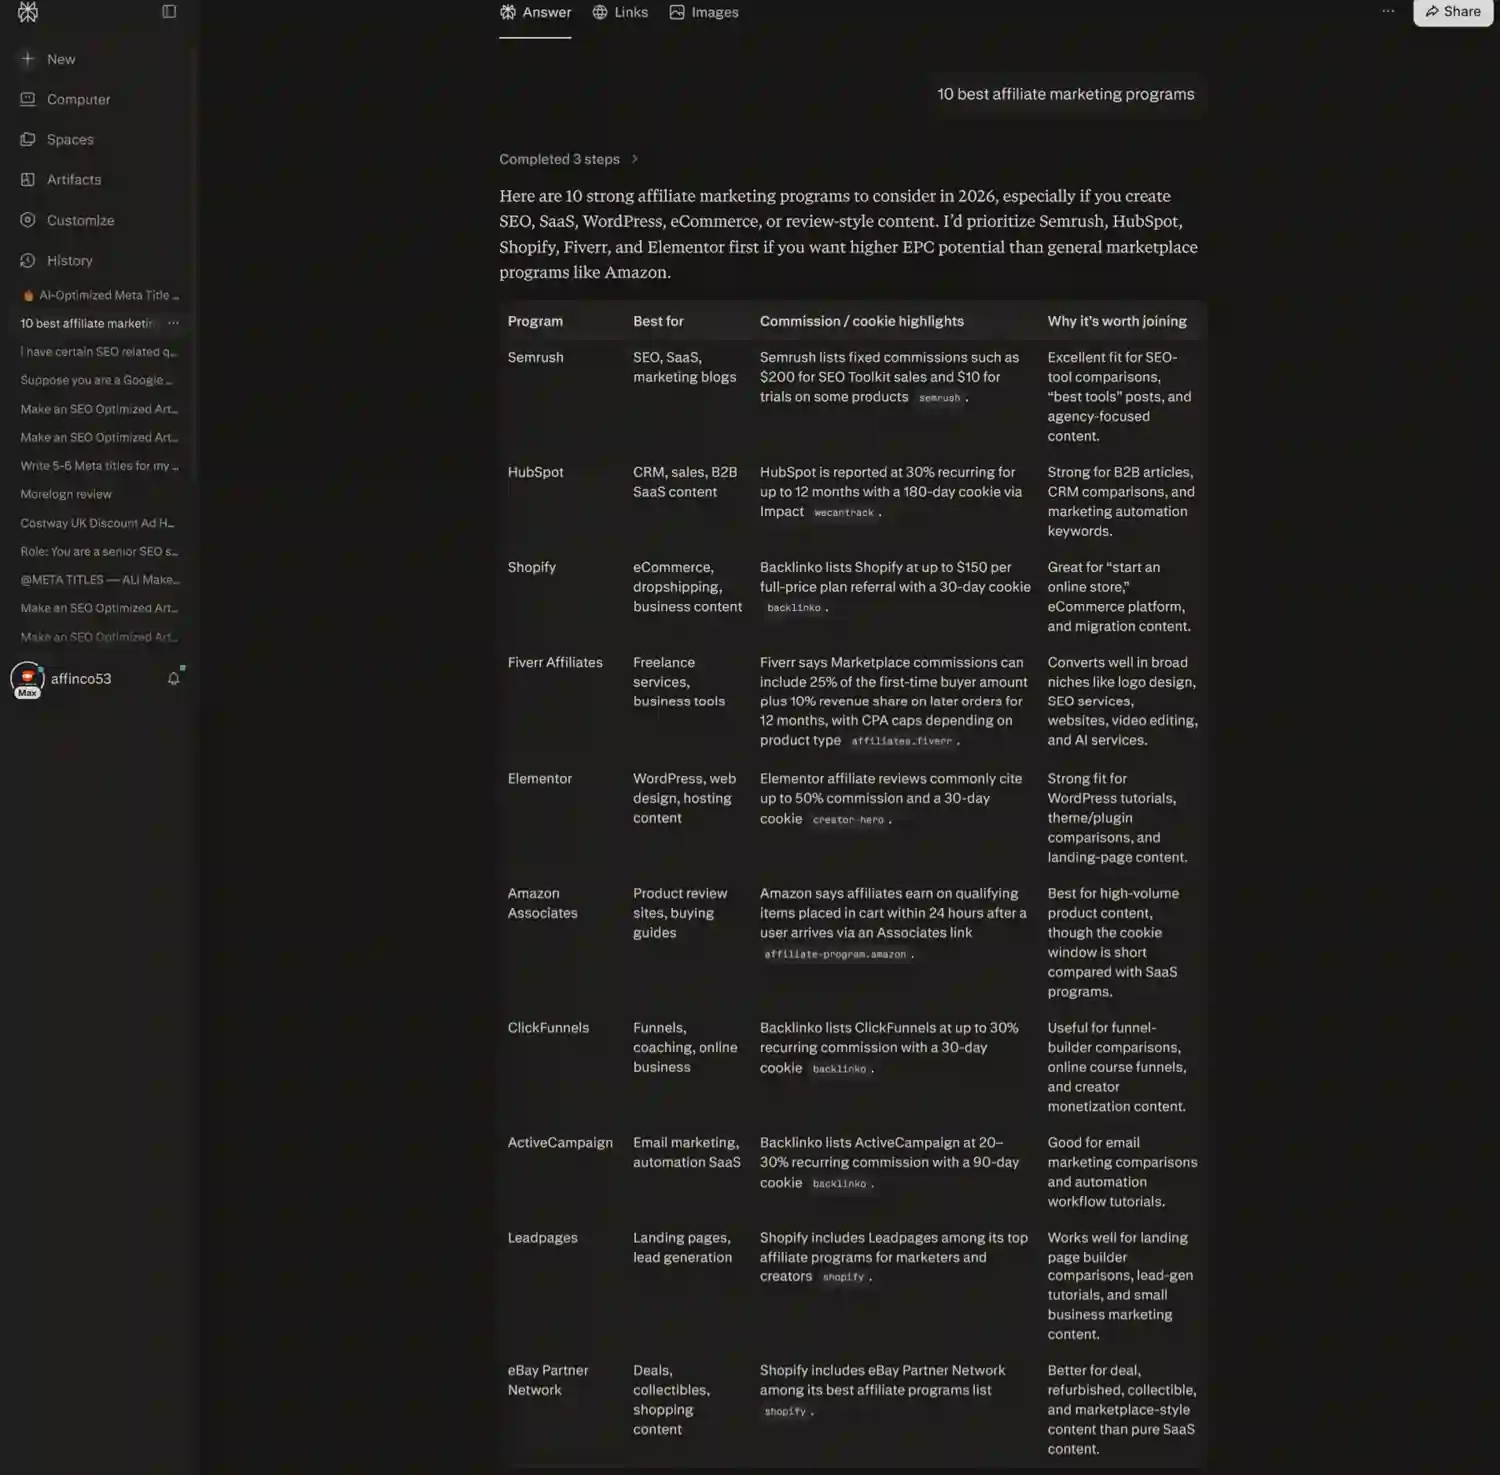The image size is (1500, 1475).
Task: Click the affinco53 avatar icon
Action: pyautogui.click(x=27, y=679)
